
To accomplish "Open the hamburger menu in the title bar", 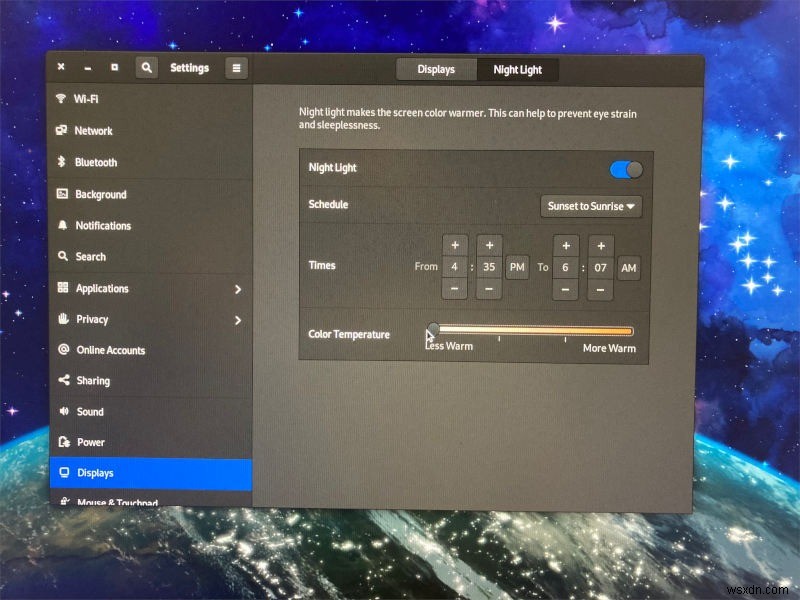I will 235,68.
